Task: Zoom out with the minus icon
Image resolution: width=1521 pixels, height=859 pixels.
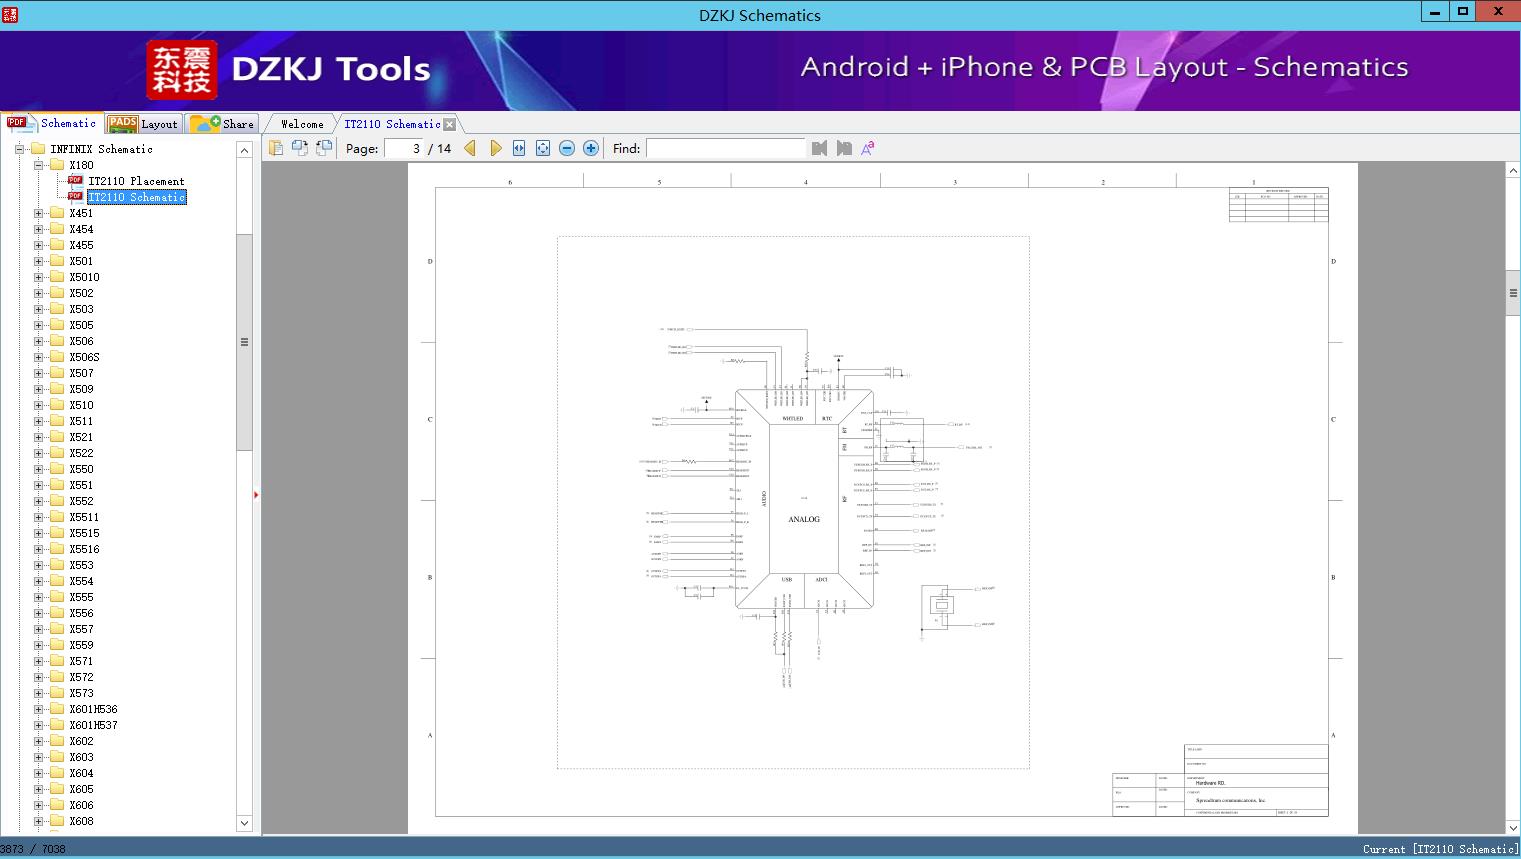Action: click(x=567, y=148)
